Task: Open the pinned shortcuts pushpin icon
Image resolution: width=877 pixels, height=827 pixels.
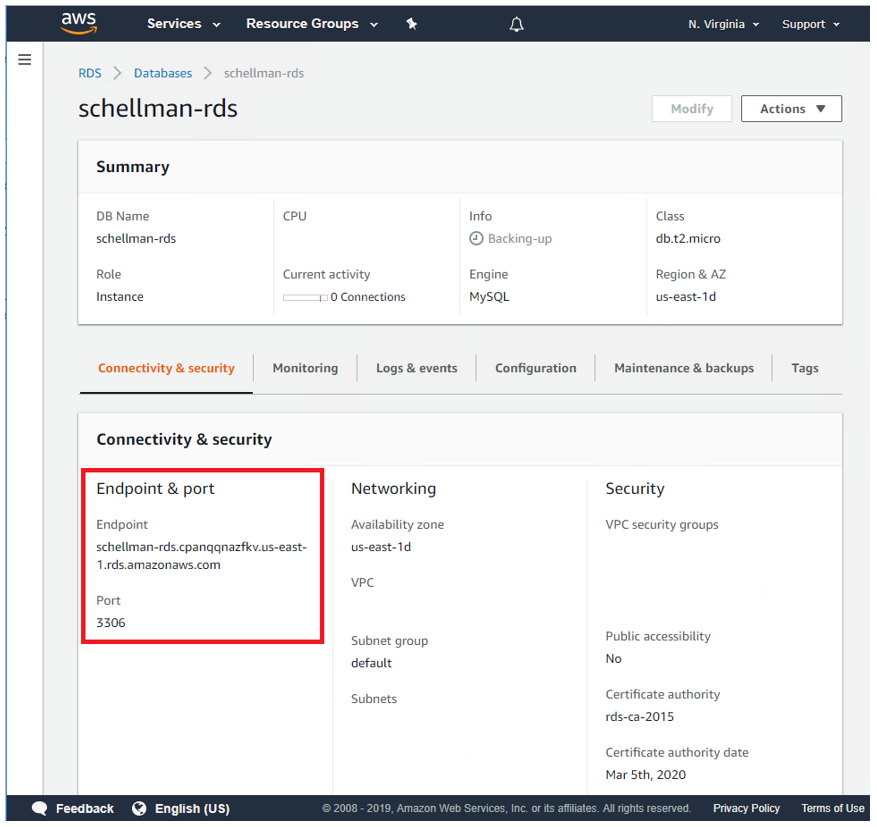Action: 412,24
